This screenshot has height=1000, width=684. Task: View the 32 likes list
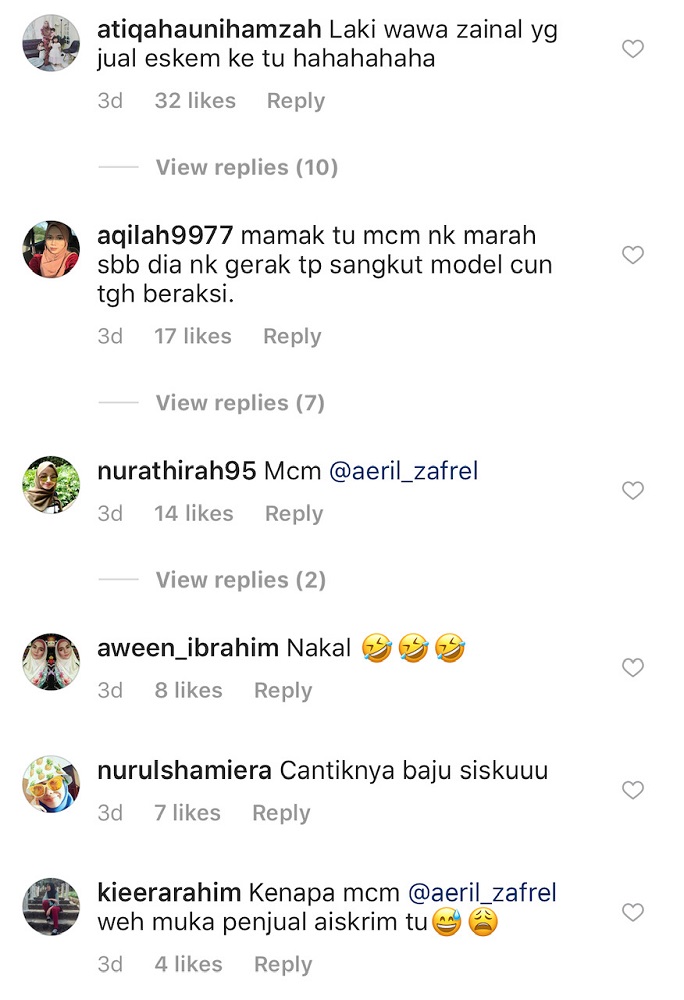click(195, 101)
